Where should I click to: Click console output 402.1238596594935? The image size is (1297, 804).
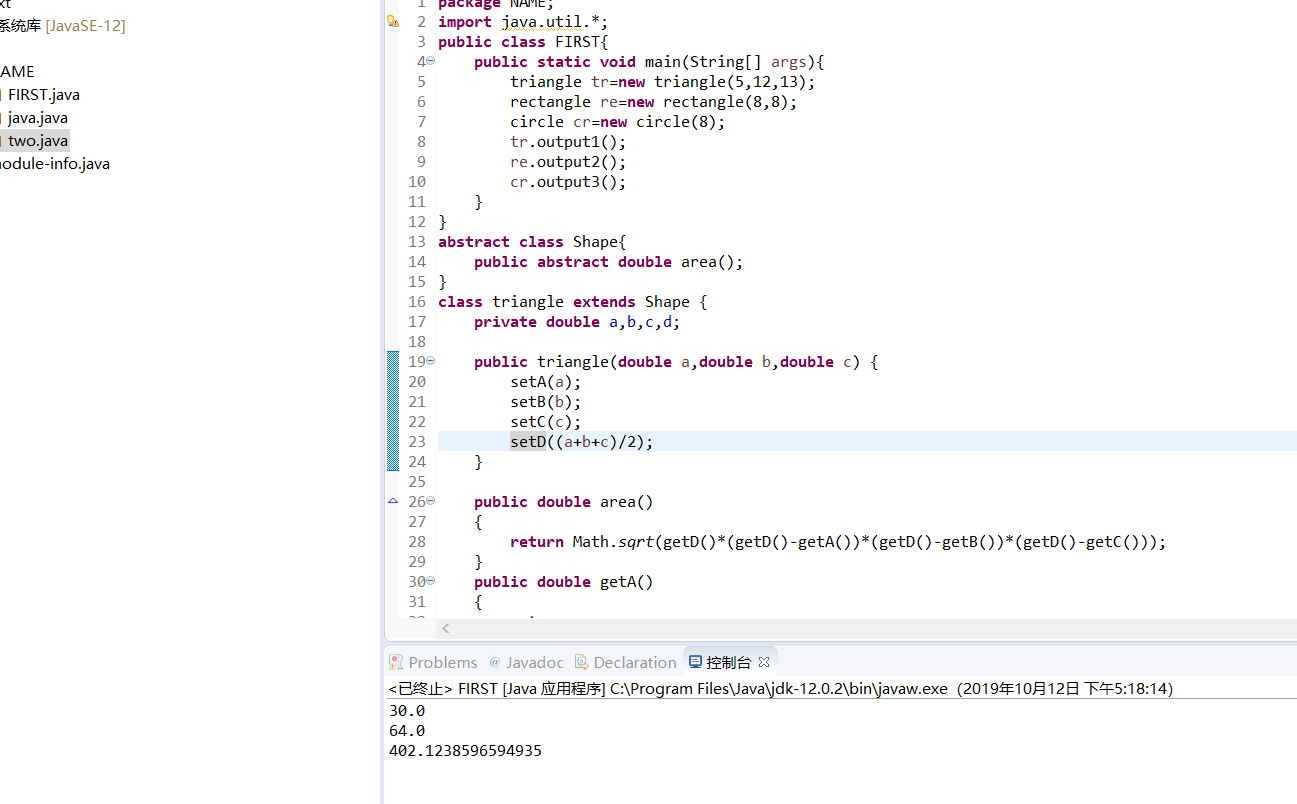(465, 751)
